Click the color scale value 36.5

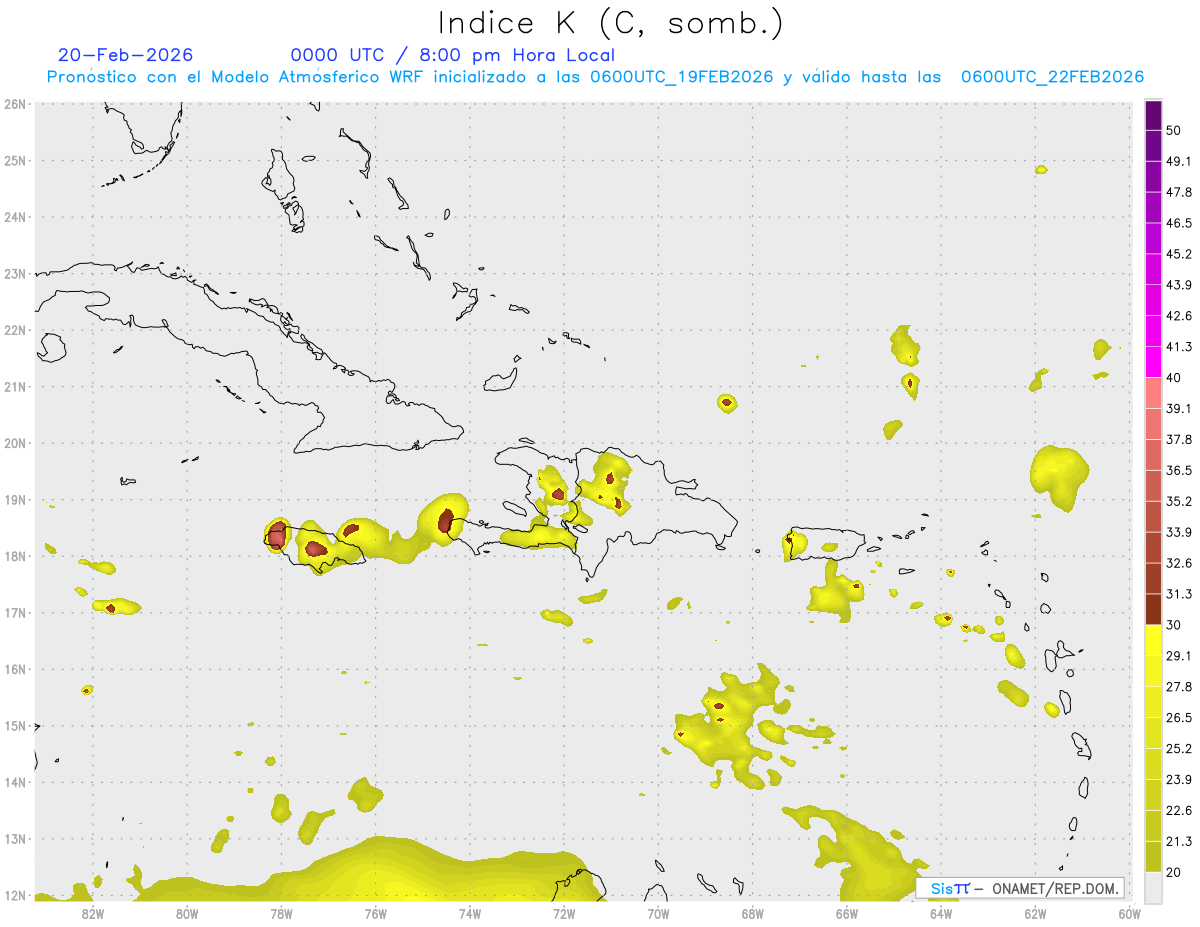(x=1178, y=471)
